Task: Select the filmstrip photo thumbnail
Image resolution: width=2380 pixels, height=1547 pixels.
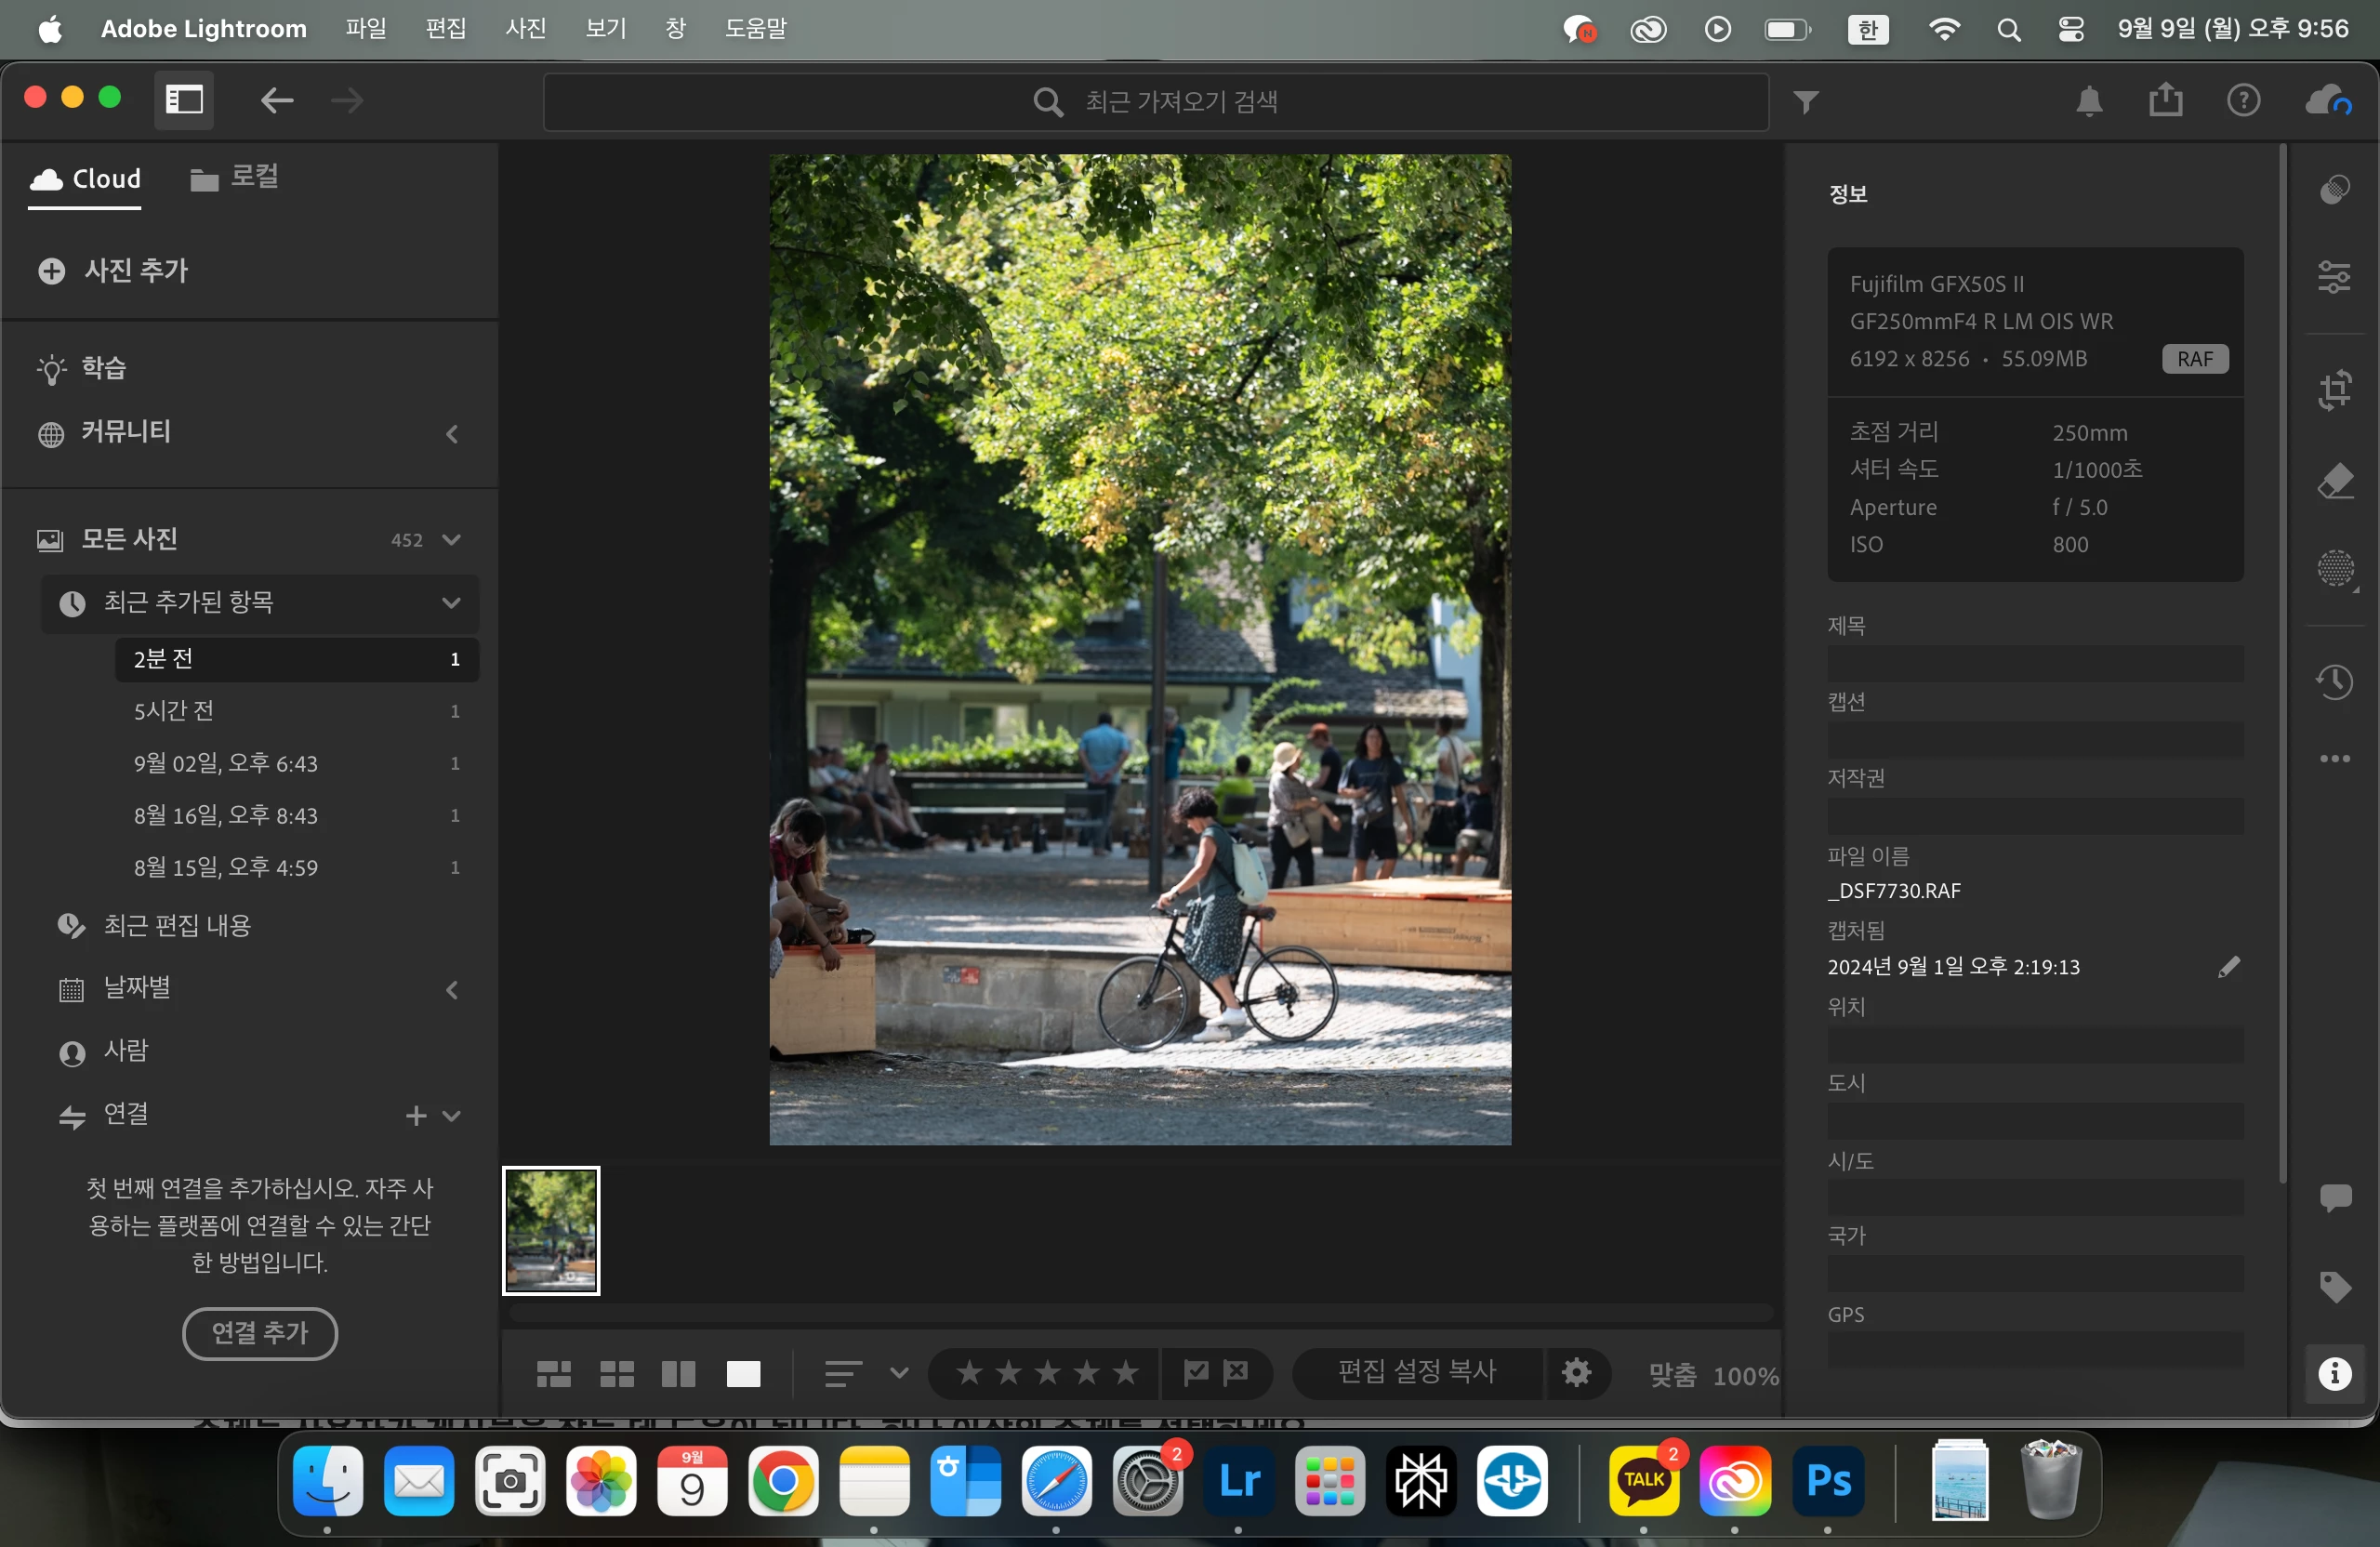Action: point(551,1230)
